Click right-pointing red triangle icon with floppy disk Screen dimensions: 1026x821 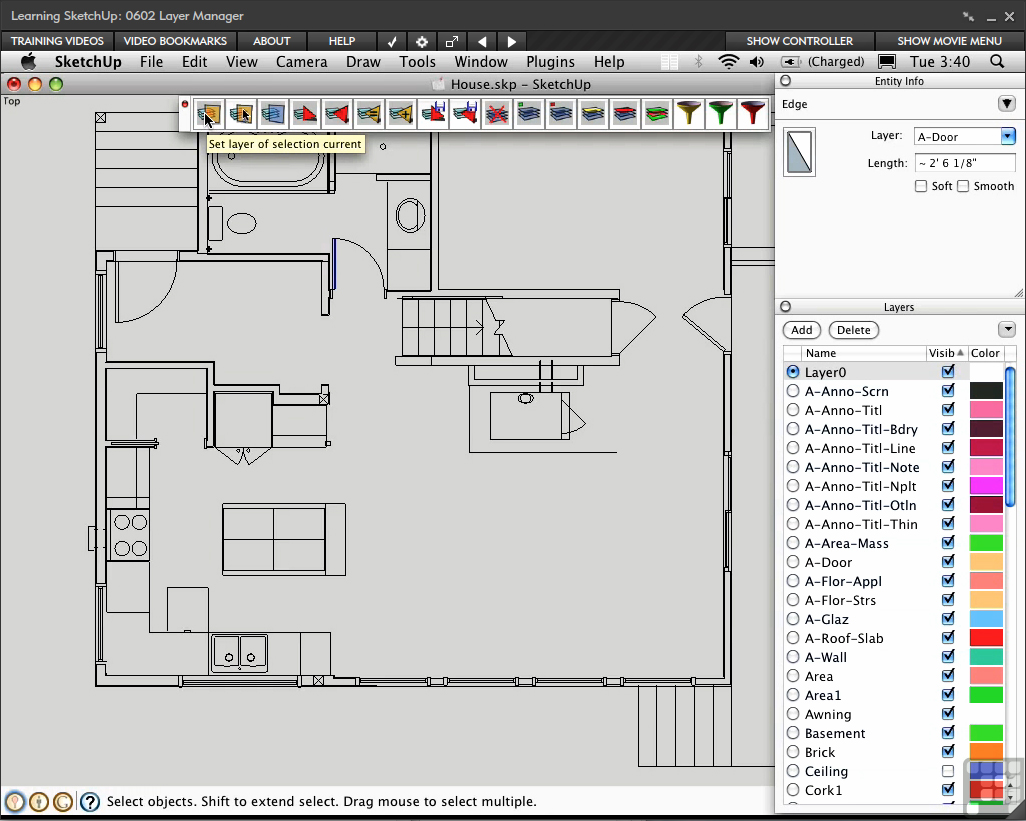click(x=433, y=114)
